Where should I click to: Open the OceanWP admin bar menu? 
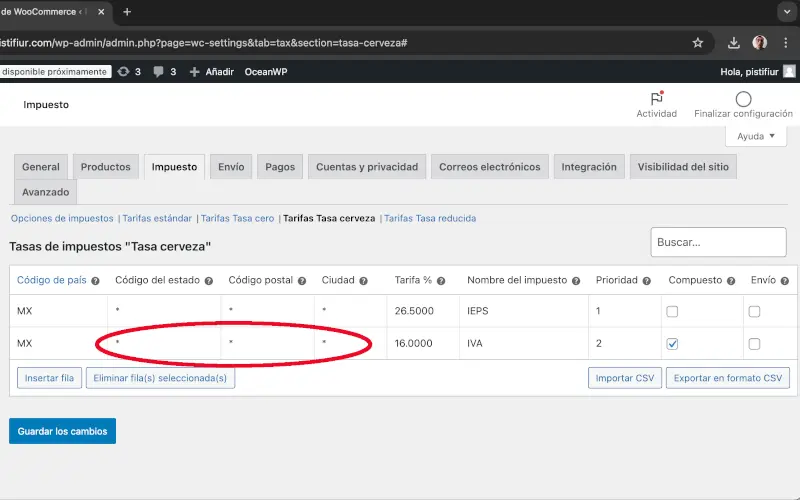click(266, 71)
